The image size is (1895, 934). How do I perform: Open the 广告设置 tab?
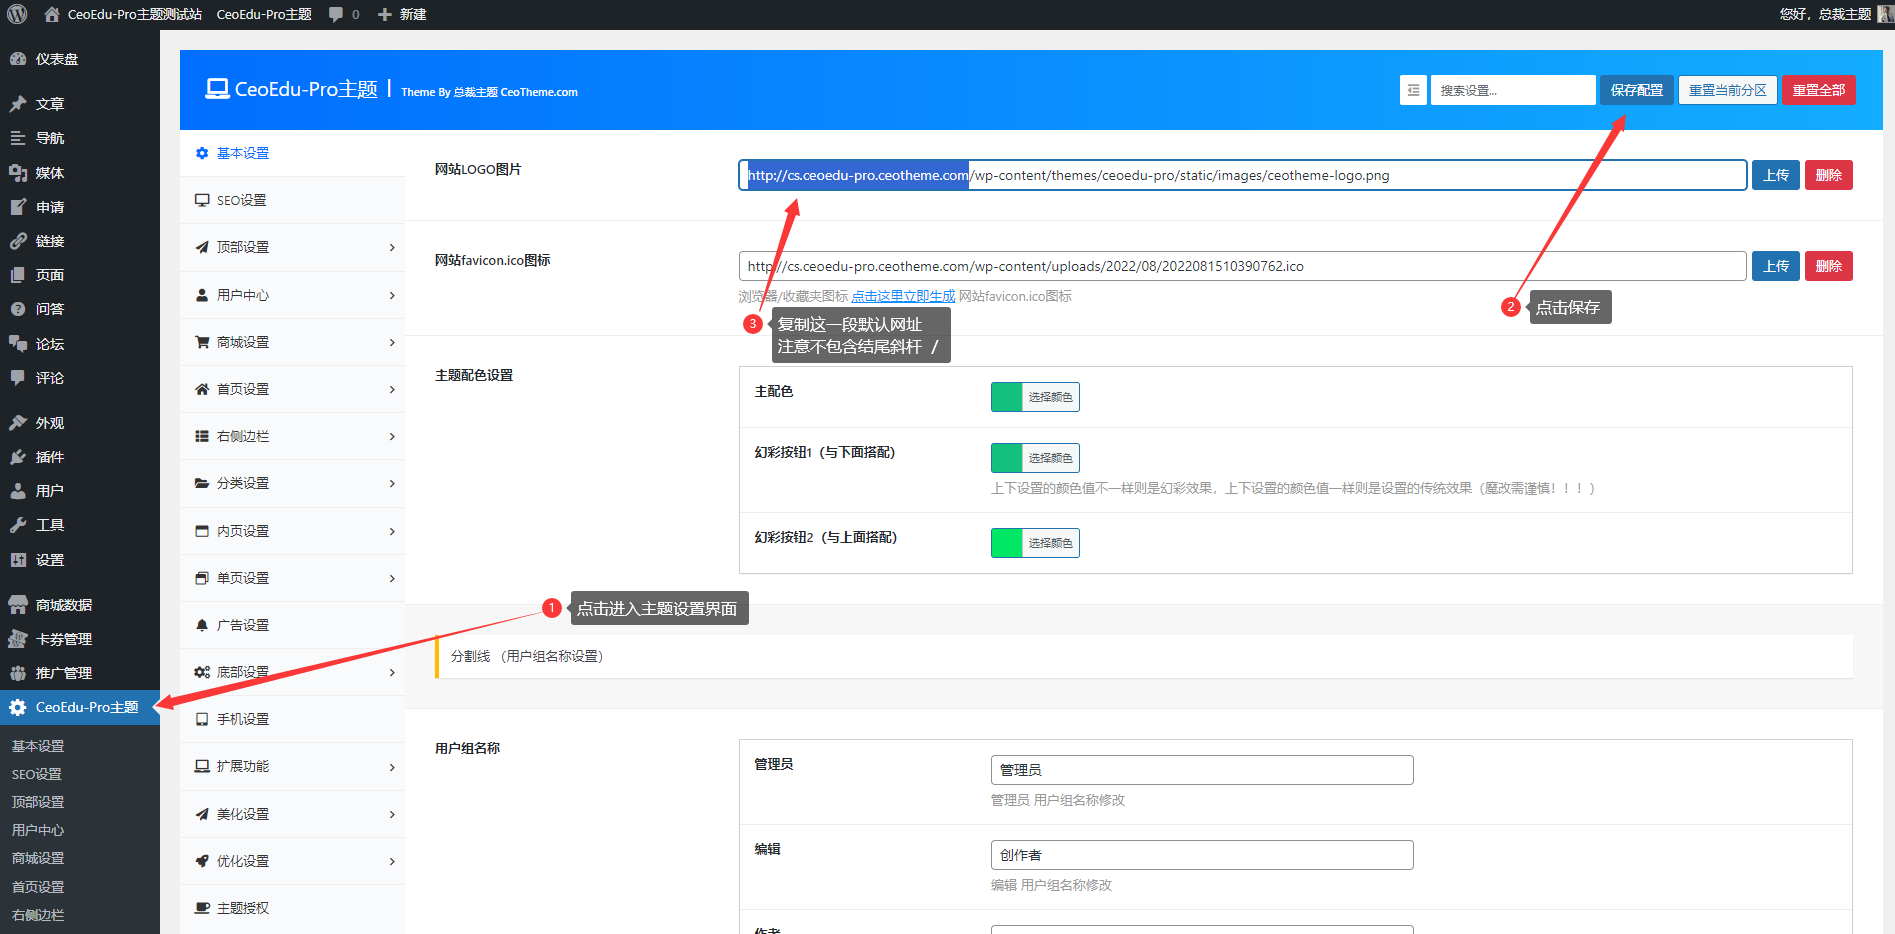(292, 625)
